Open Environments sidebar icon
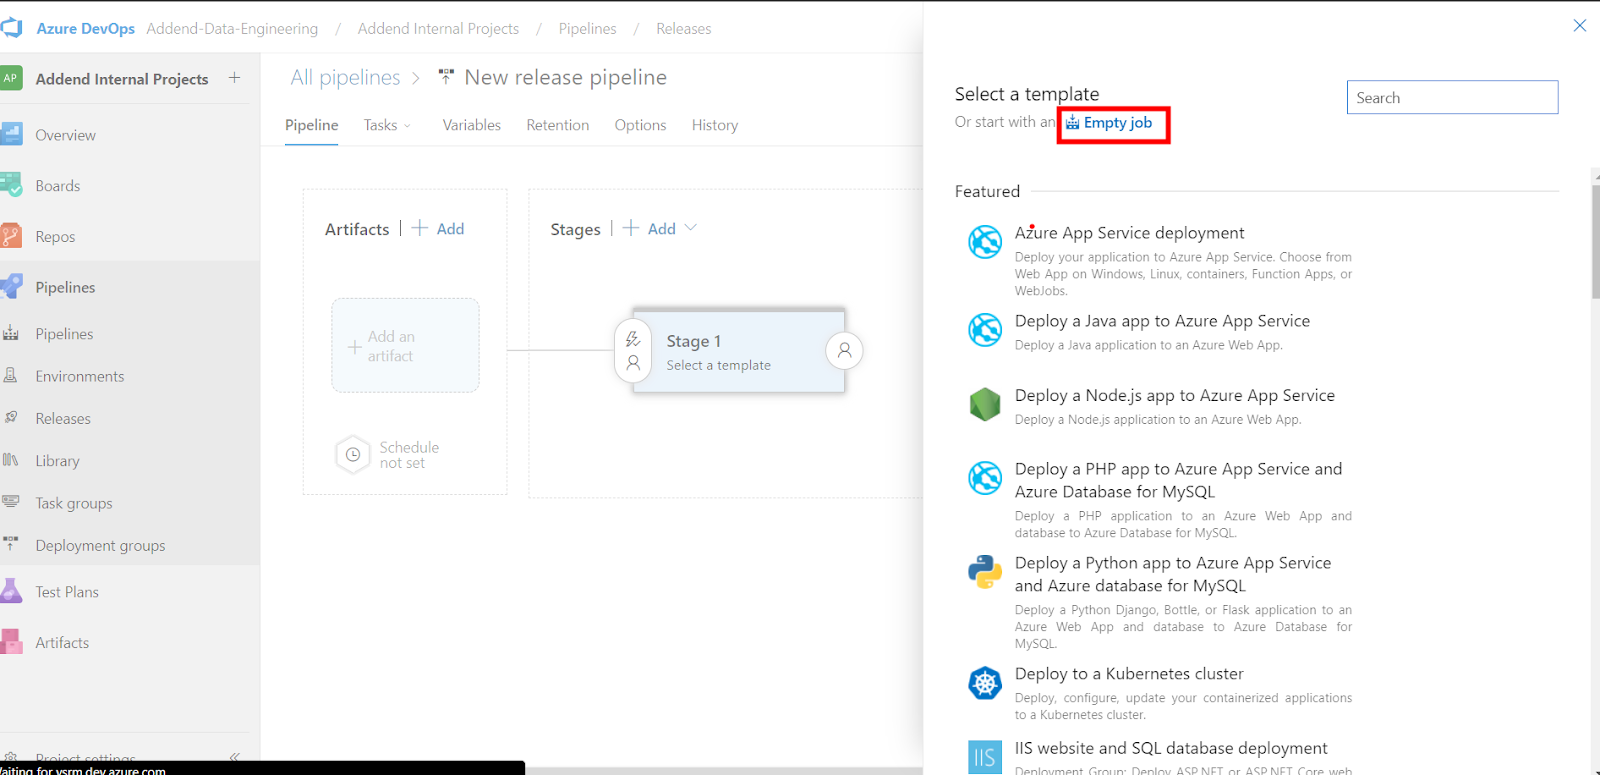This screenshot has width=1600, height=775. pyautogui.click(x=11, y=375)
